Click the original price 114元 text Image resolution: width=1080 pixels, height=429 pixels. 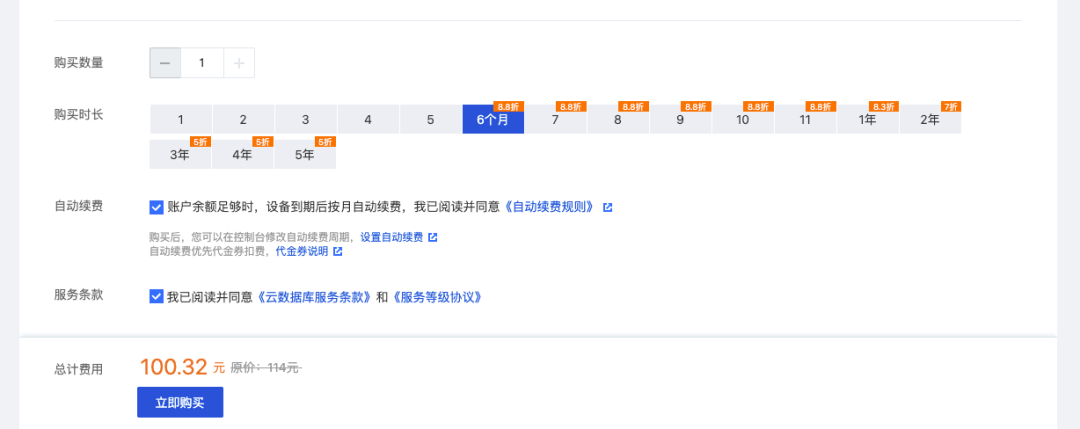pyautogui.click(x=266, y=368)
